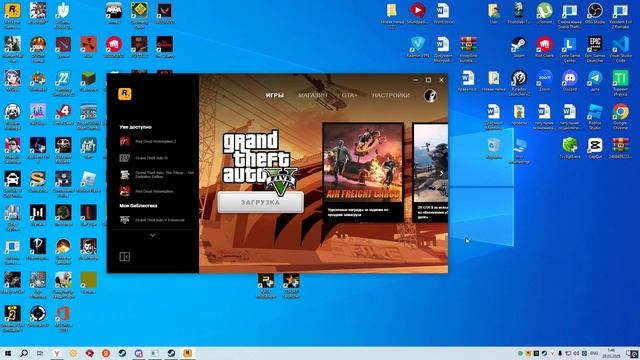Open the Dota 2 desktop shortcut

63,47
